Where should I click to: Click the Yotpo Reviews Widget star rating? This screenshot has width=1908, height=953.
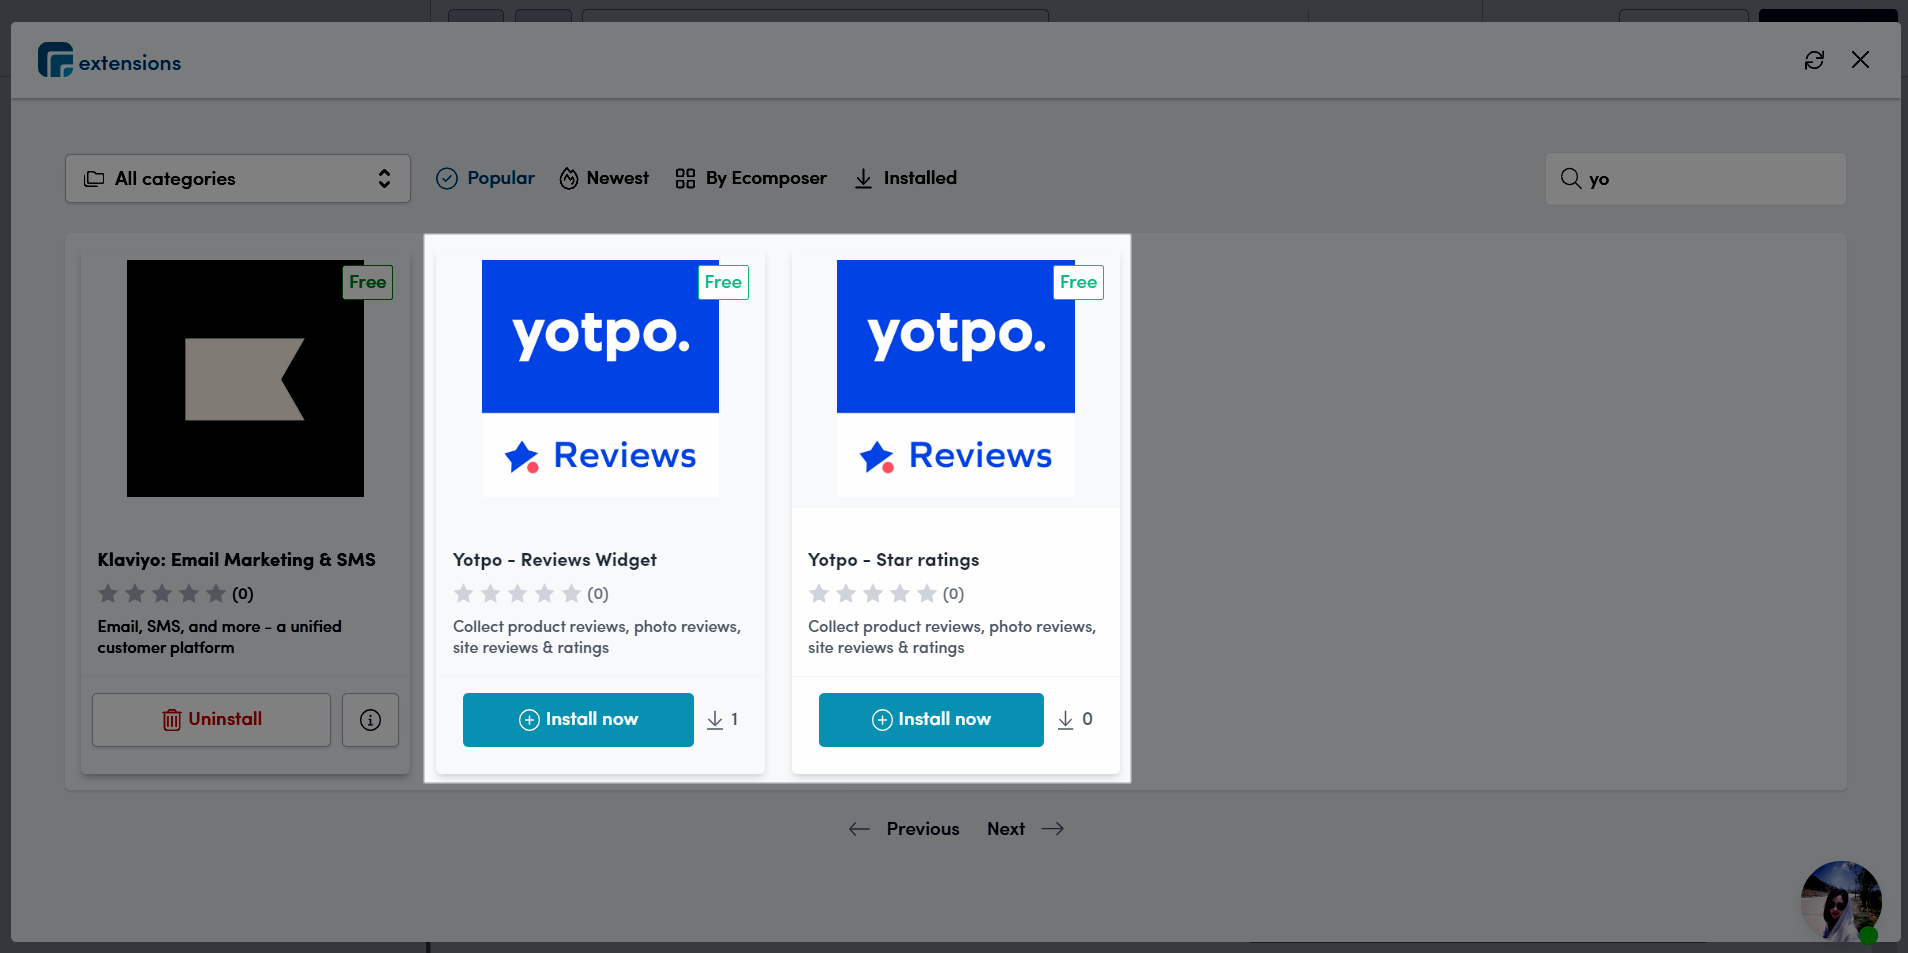[531, 594]
